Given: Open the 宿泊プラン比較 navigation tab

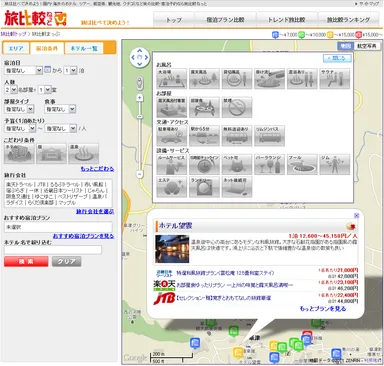Looking at the screenshot, I should (225, 20).
